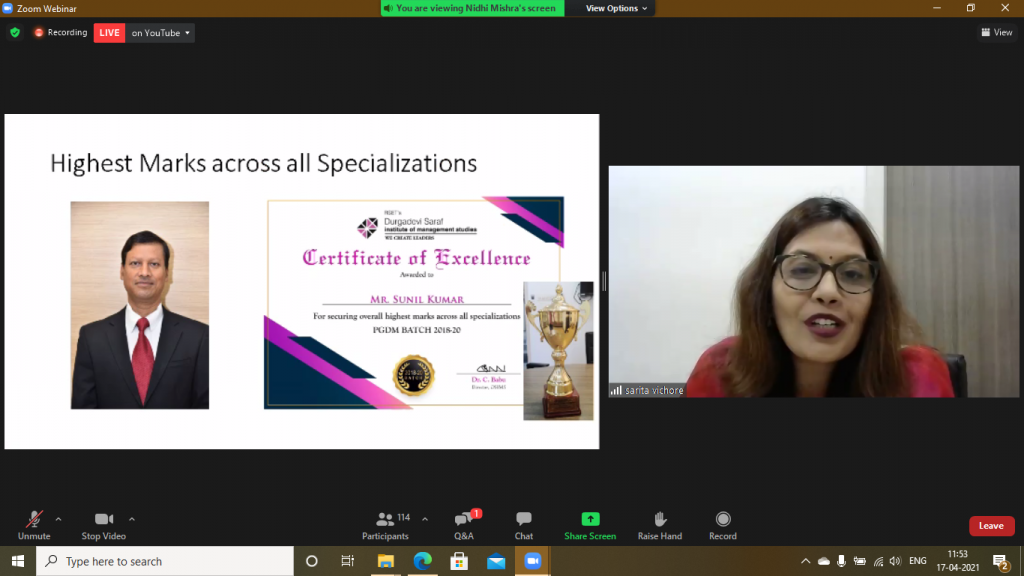Open video options arrow beside Stop Video

(132, 519)
